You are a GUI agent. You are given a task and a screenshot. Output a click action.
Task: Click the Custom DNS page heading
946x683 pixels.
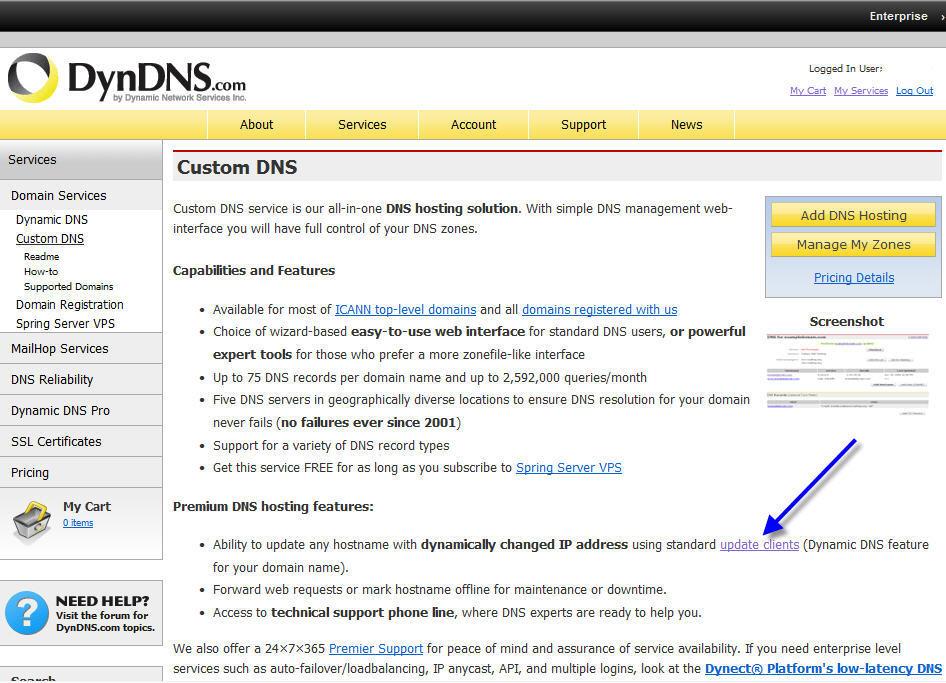coord(237,167)
